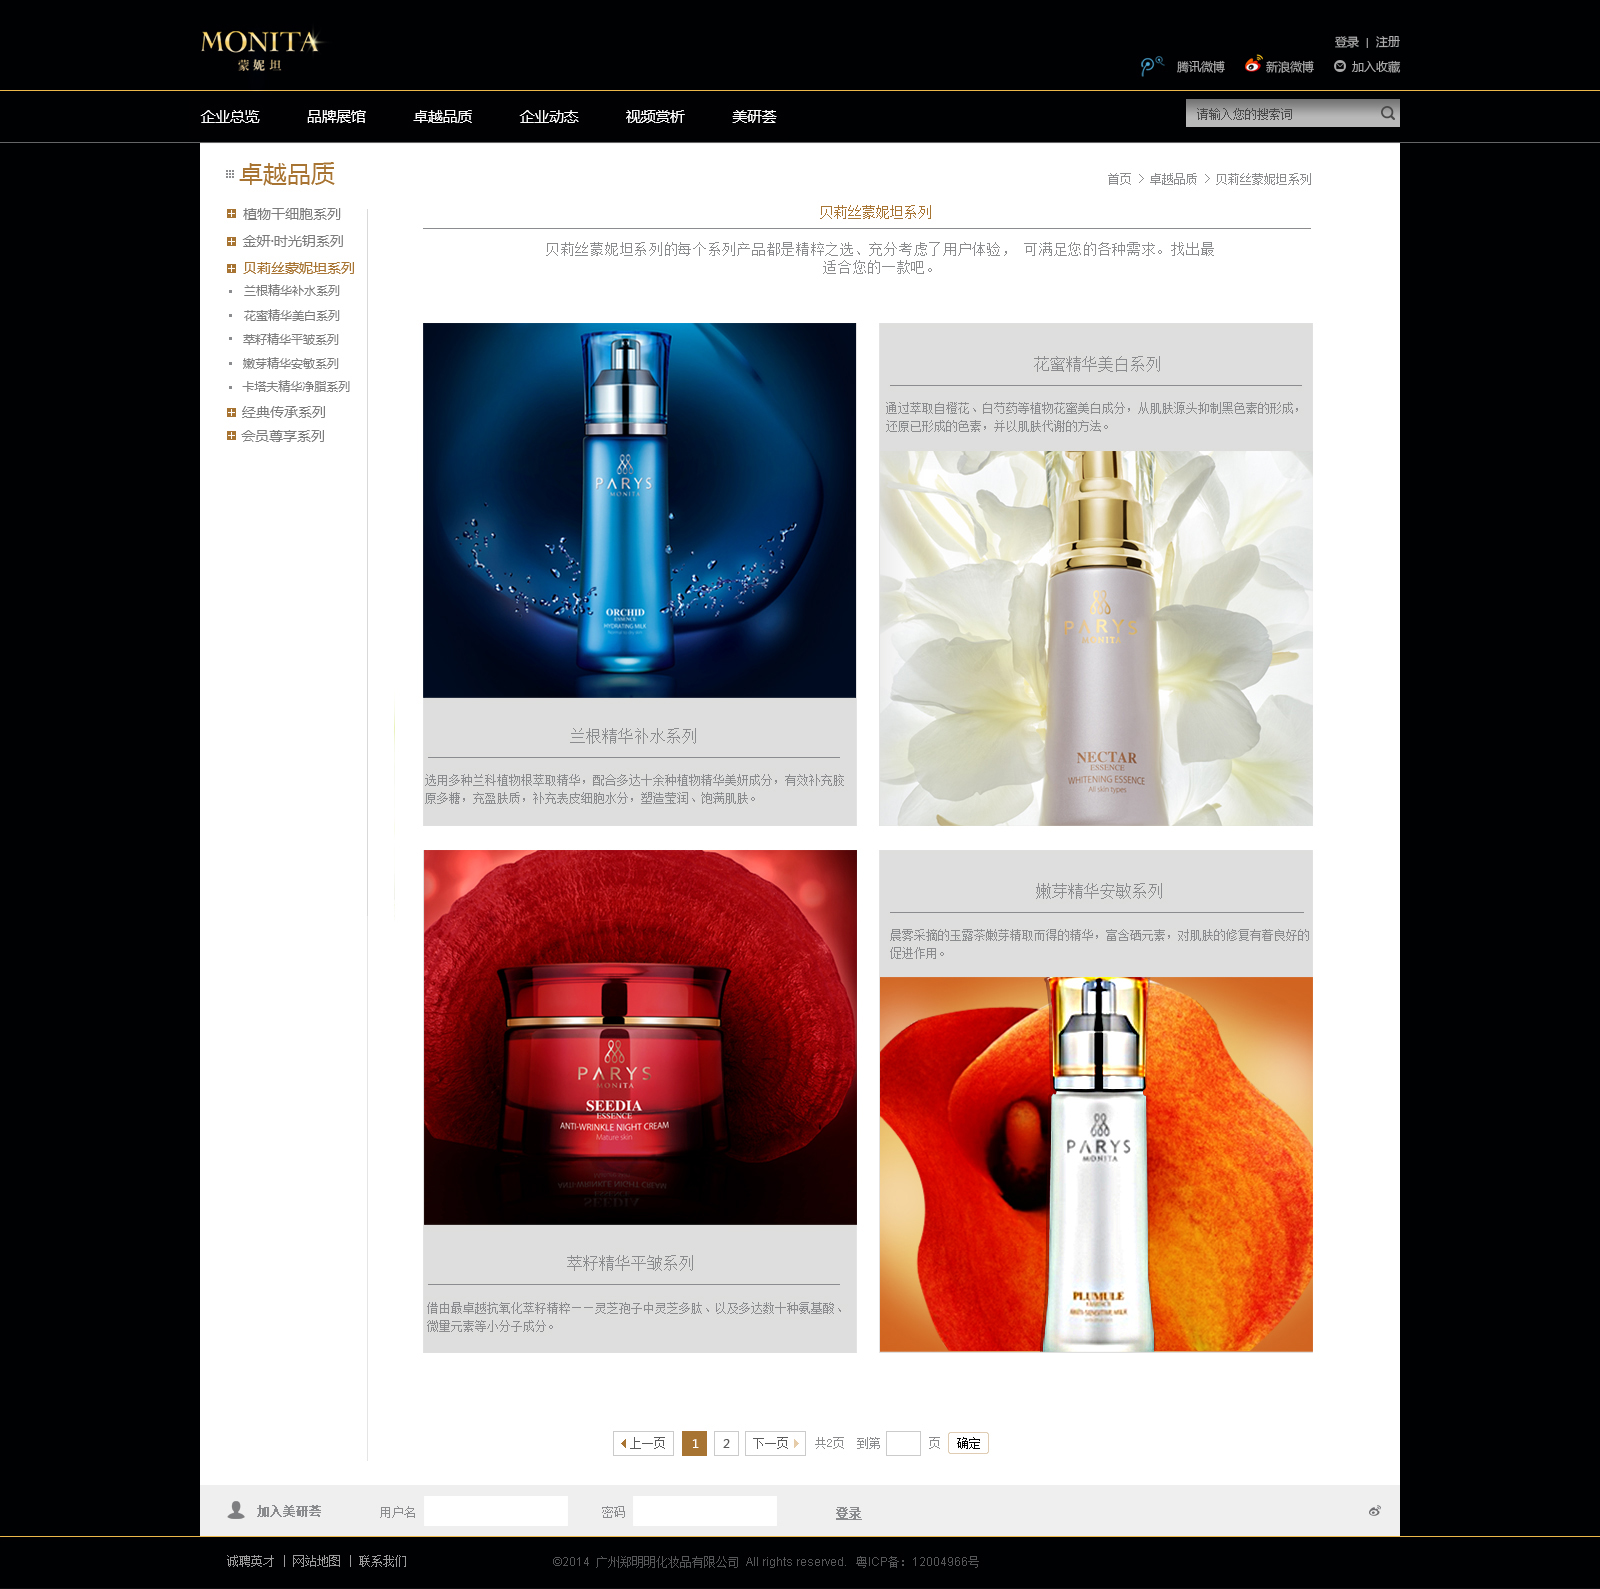Screen dimensions: 1600x1589
Task: Open the red SEEDIA night cream image
Action: (640, 1037)
